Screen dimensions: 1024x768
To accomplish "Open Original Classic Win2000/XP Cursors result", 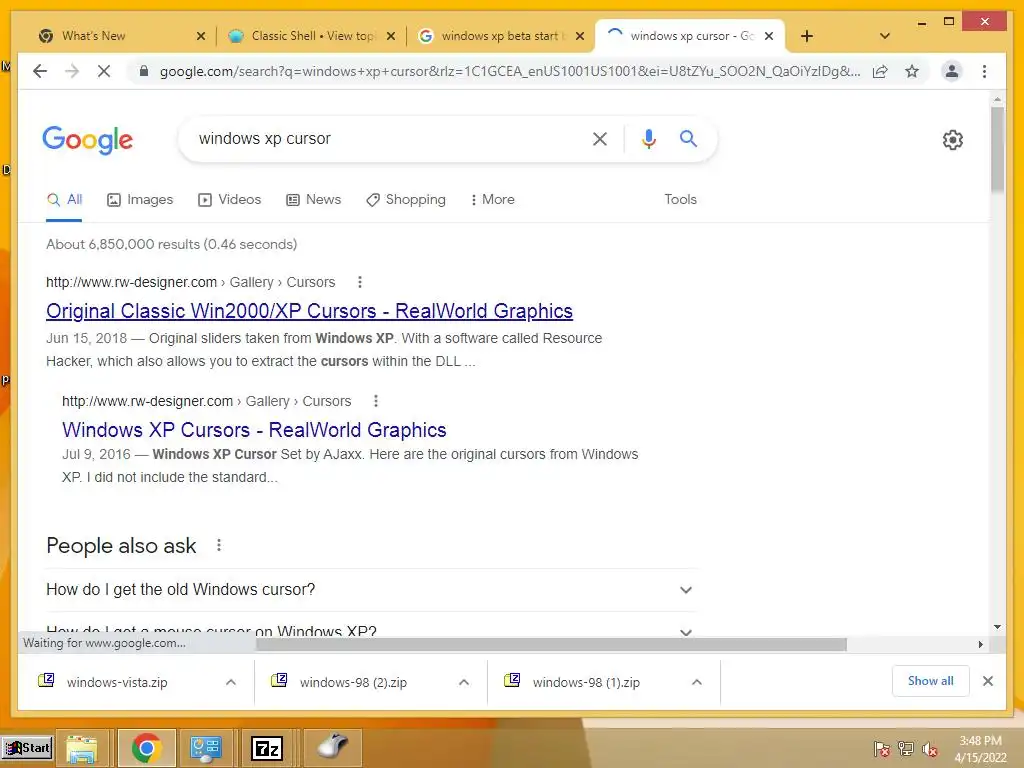I will click(310, 311).
